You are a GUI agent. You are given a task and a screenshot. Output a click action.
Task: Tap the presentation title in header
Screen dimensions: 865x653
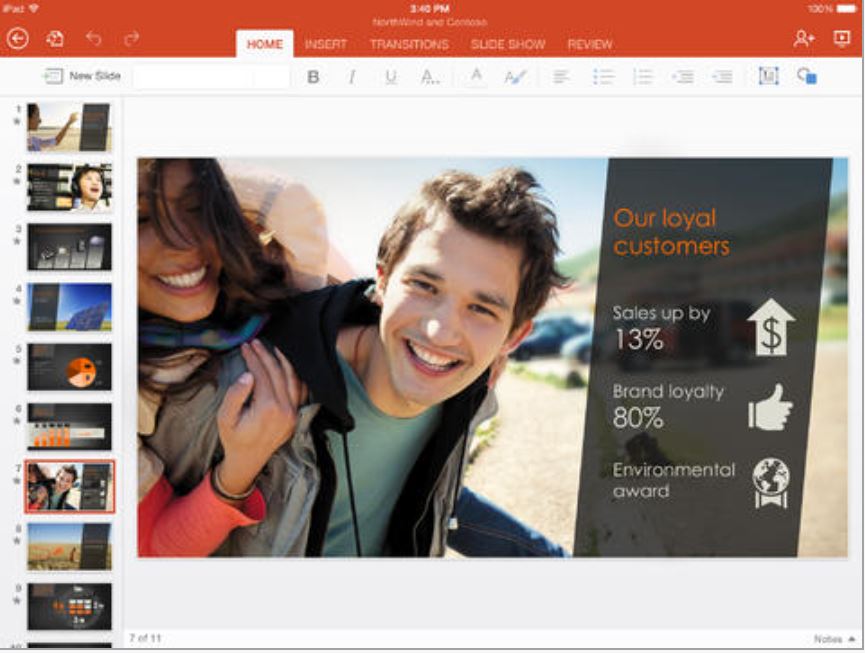430,22
